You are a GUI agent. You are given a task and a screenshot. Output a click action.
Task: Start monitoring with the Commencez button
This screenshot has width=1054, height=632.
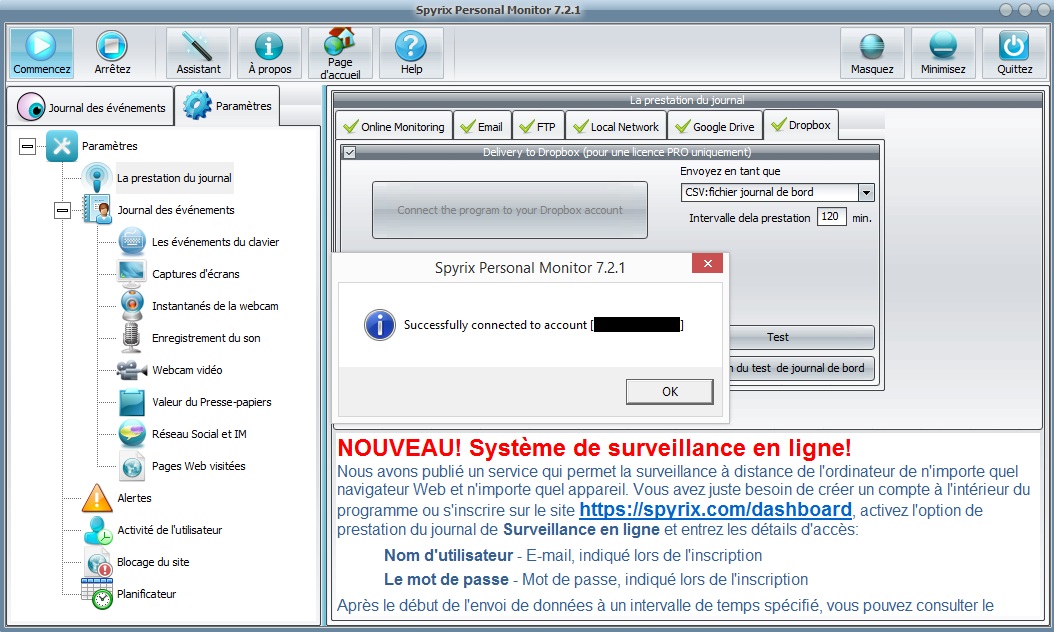tap(41, 52)
